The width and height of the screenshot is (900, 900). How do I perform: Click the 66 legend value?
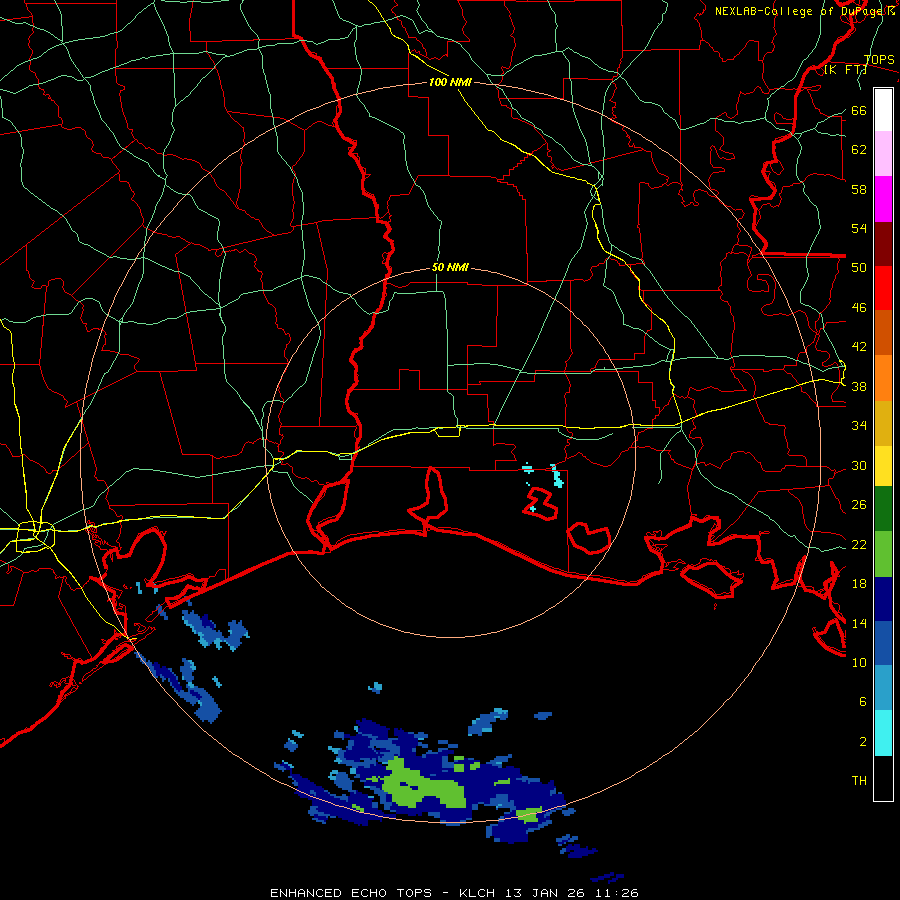tap(859, 110)
